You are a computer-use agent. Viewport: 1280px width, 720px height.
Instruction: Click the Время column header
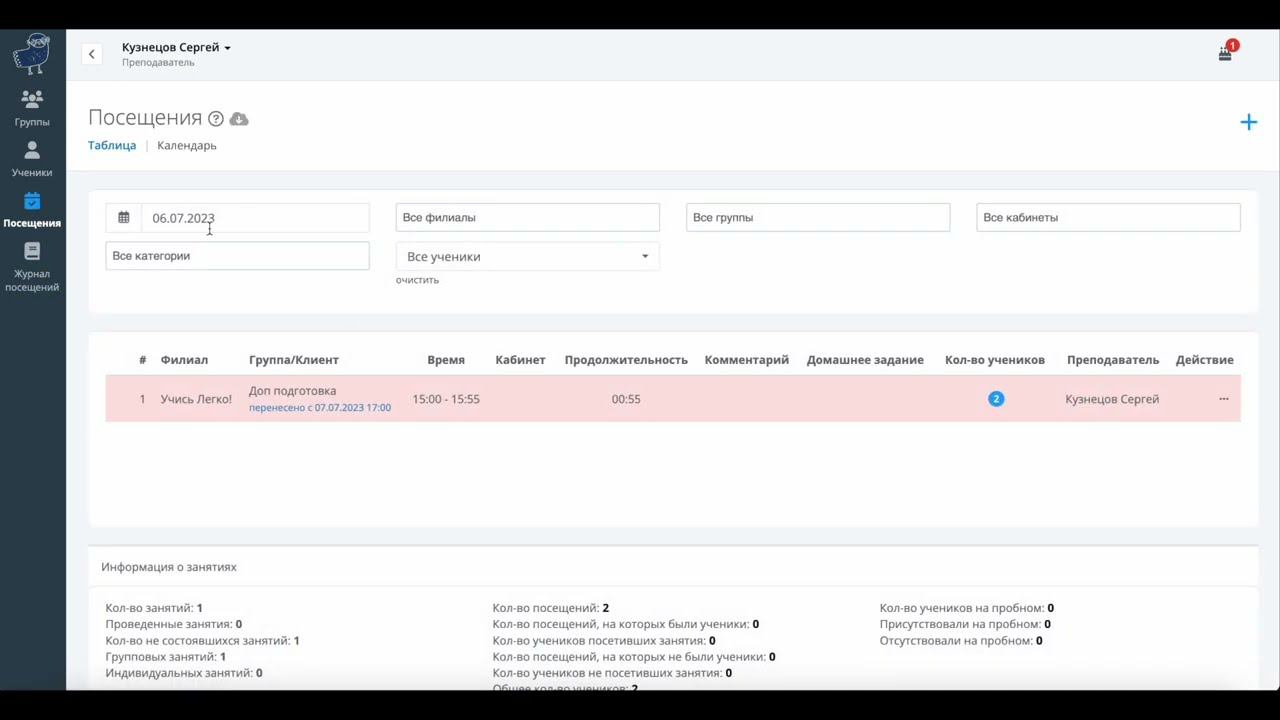tap(446, 360)
